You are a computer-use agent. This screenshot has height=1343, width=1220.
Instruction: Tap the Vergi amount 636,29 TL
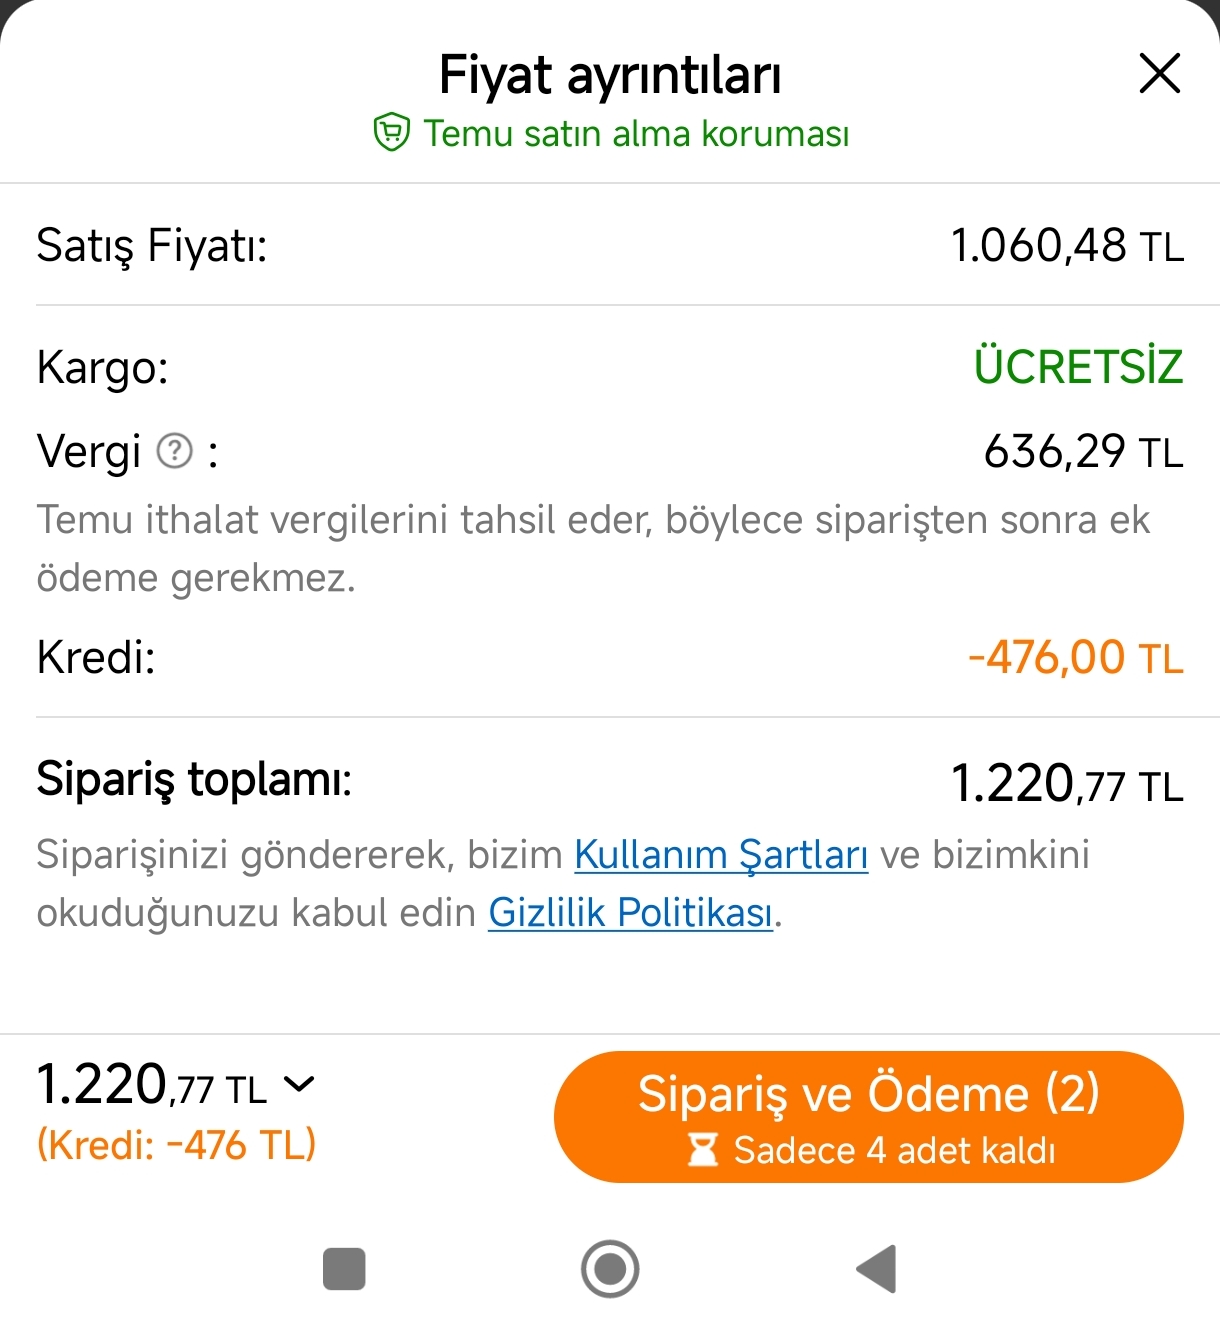point(1084,451)
